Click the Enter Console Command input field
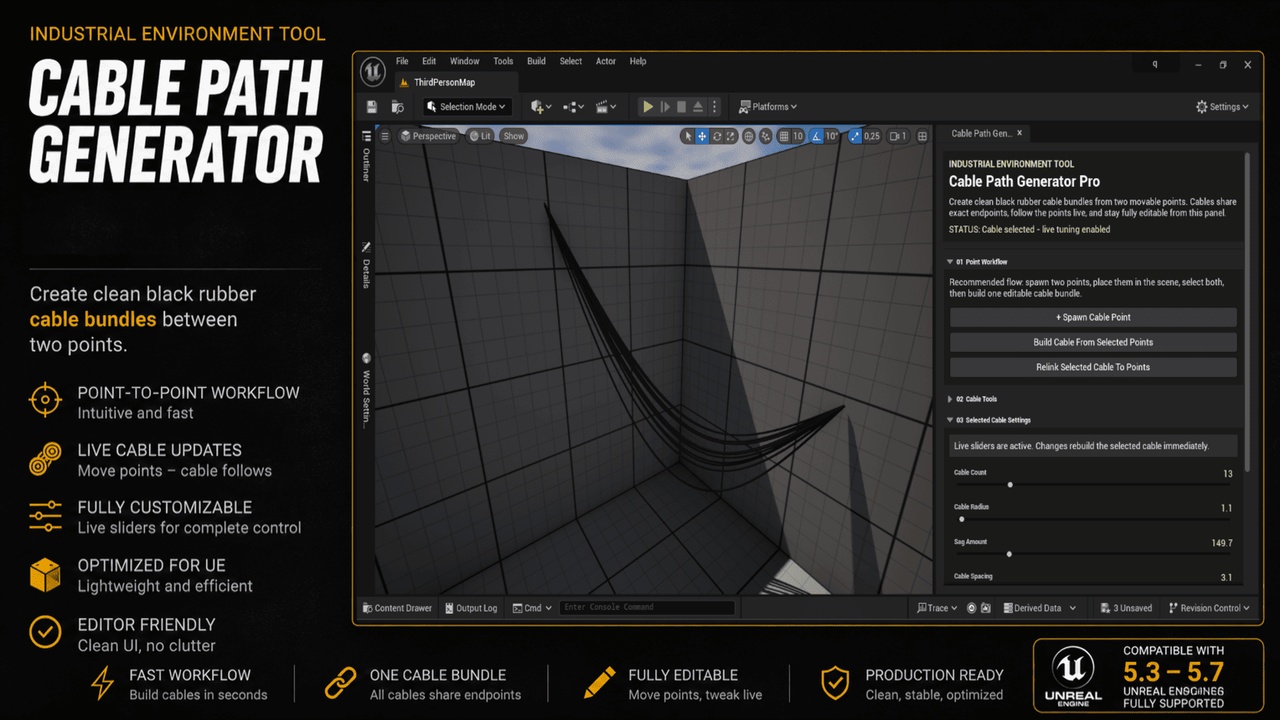 647,608
